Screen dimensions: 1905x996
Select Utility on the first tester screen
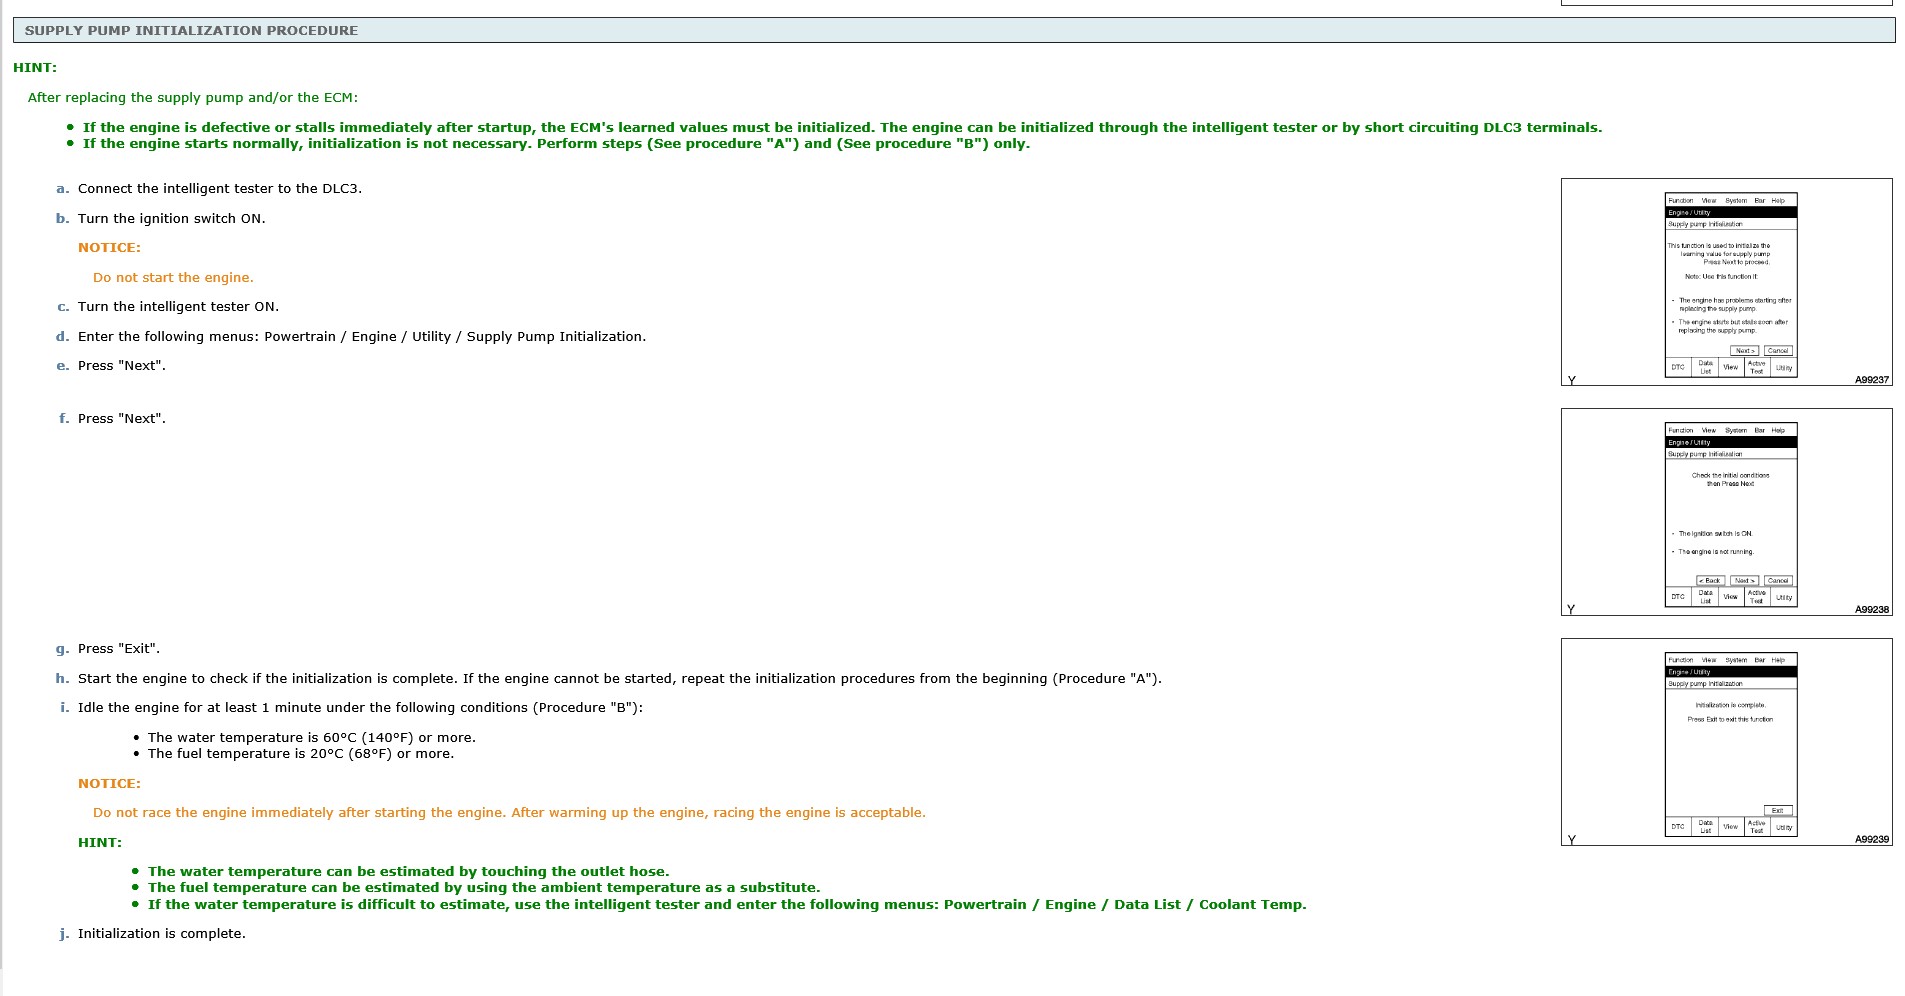[x=1783, y=368]
